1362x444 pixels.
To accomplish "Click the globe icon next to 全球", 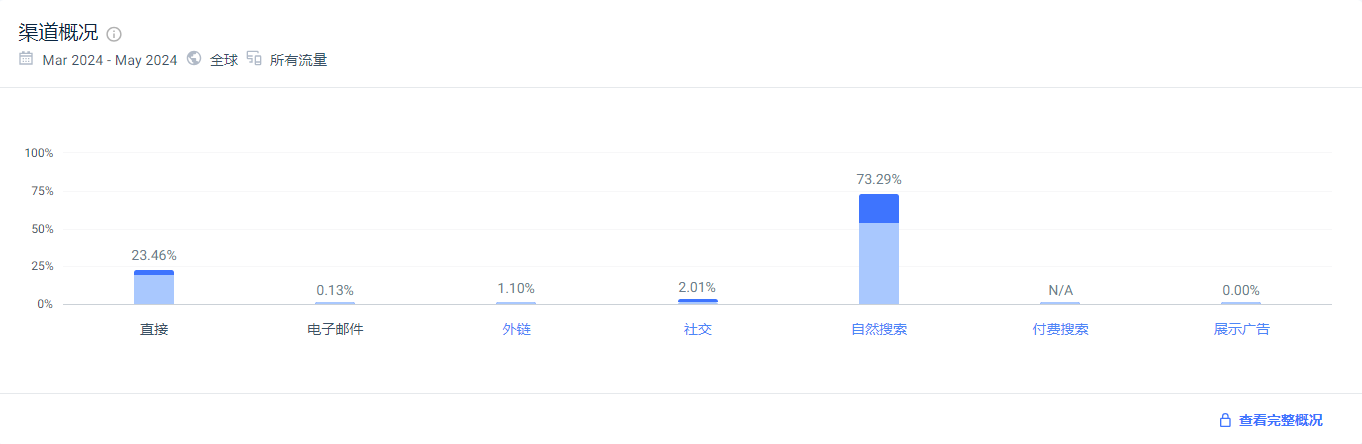I will [x=194, y=59].
